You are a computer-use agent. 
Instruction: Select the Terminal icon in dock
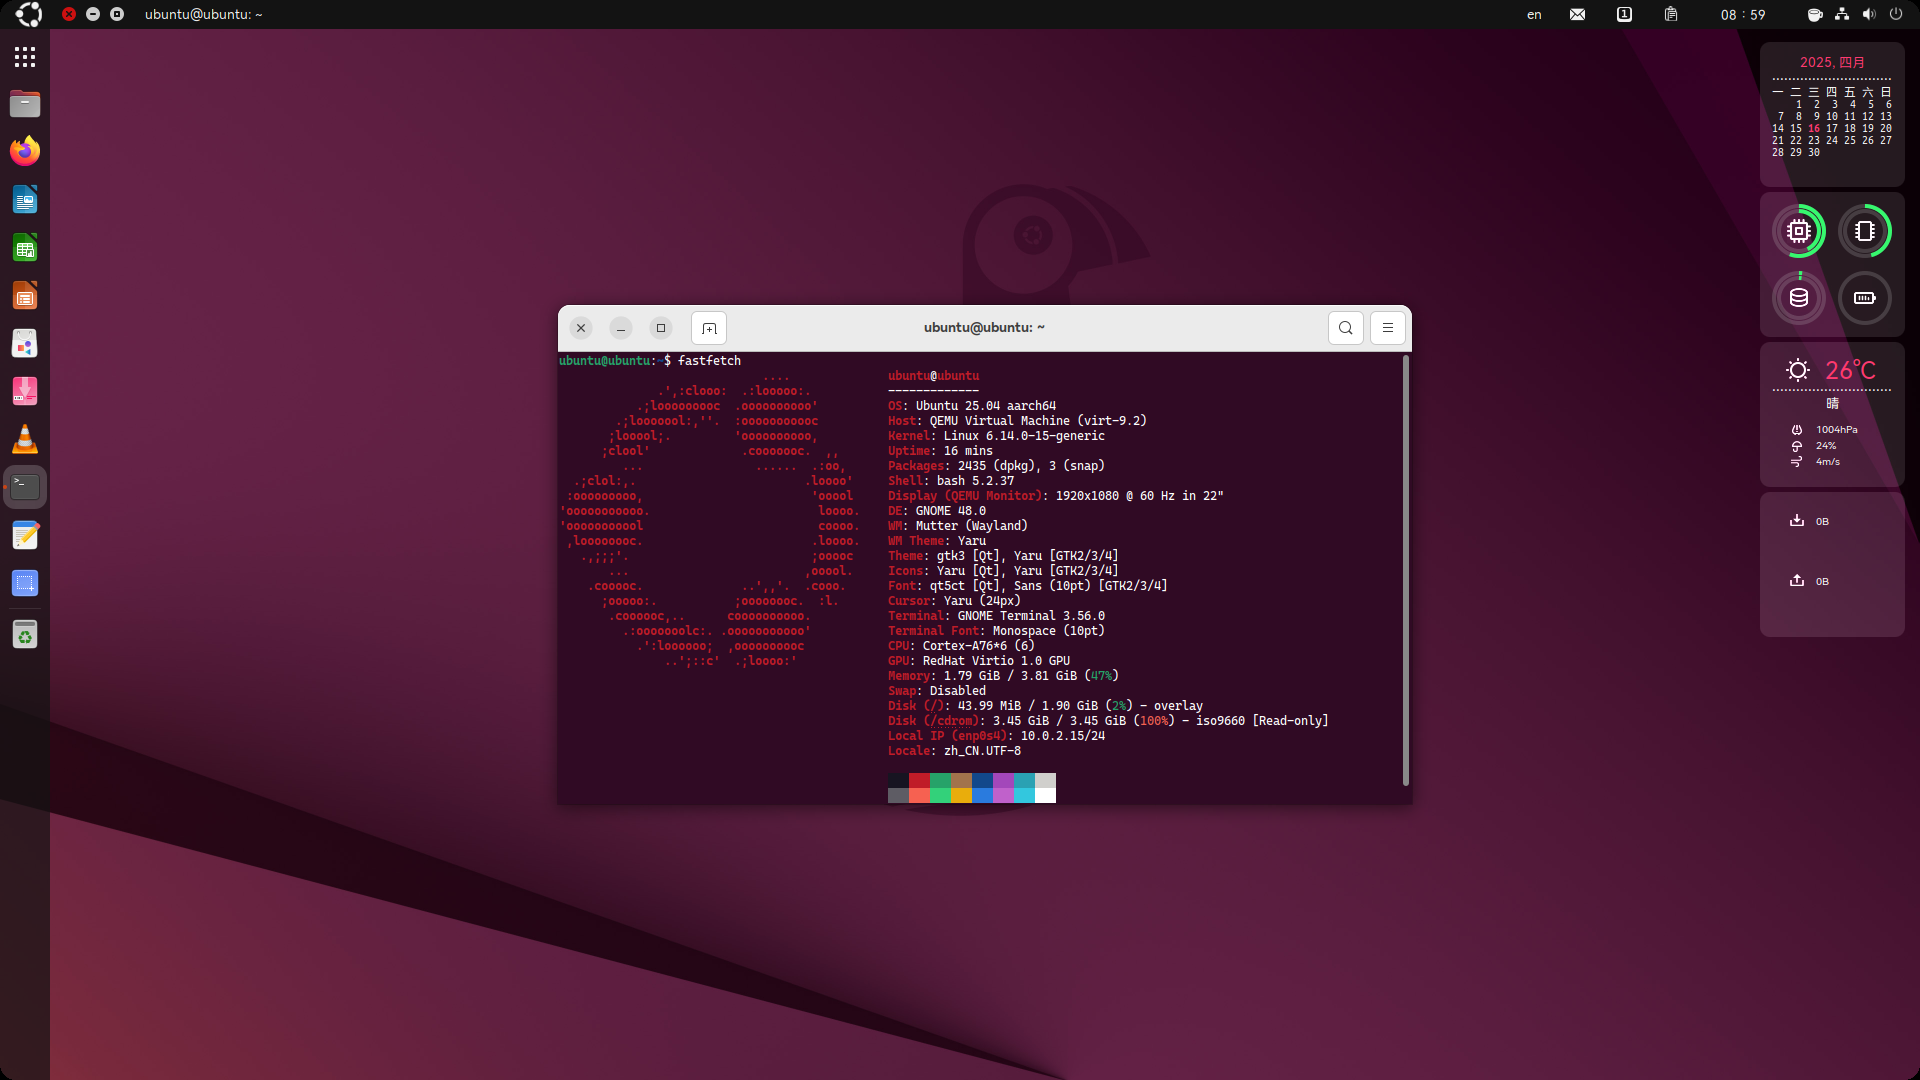click(x=25, y=487)
